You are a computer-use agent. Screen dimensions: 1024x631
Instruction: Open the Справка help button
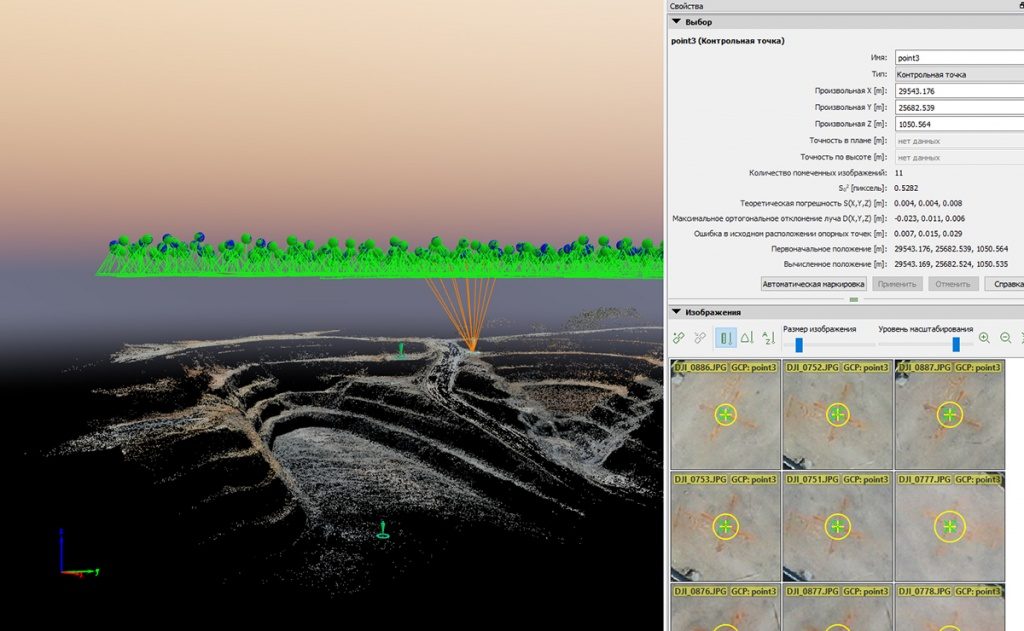(x=1006, y=284)
